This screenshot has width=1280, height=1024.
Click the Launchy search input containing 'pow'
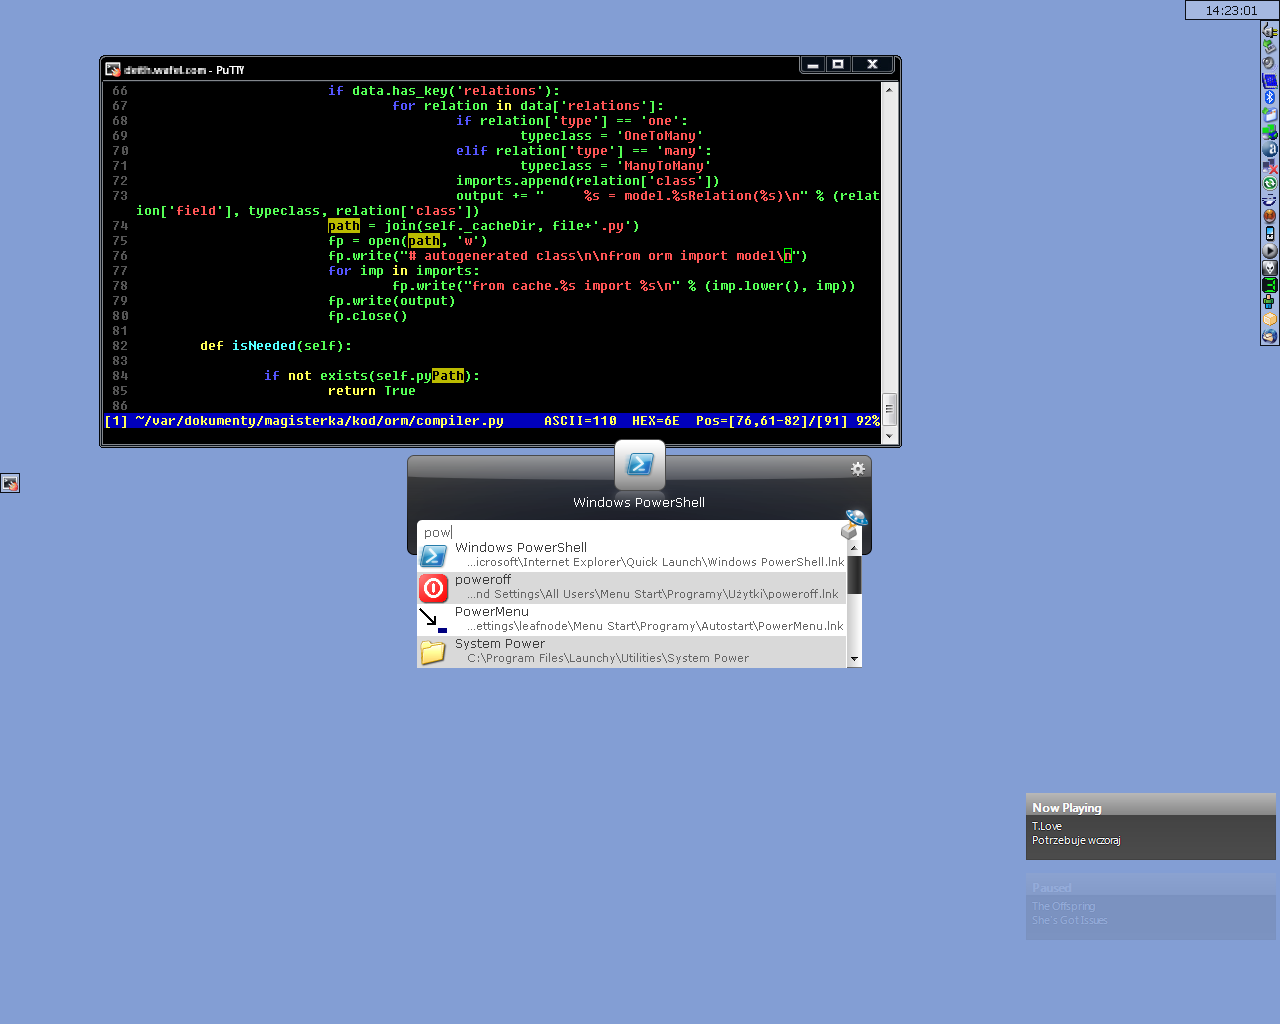[628, 532]
